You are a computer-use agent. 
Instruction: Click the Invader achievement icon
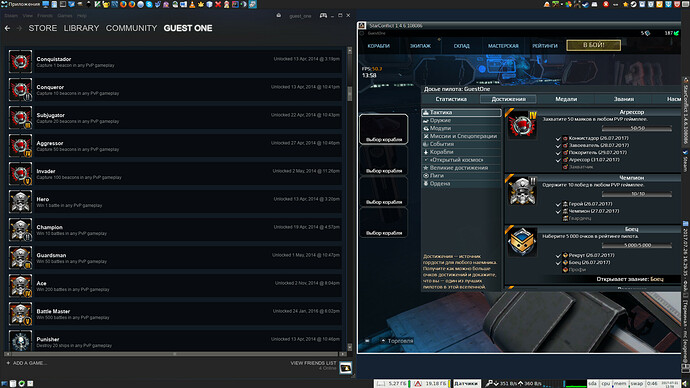click(x=20, y=174)
